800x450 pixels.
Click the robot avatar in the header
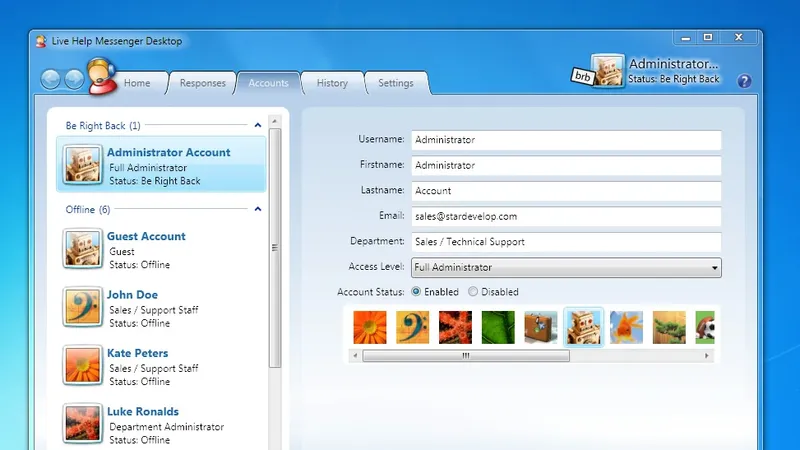608,70
